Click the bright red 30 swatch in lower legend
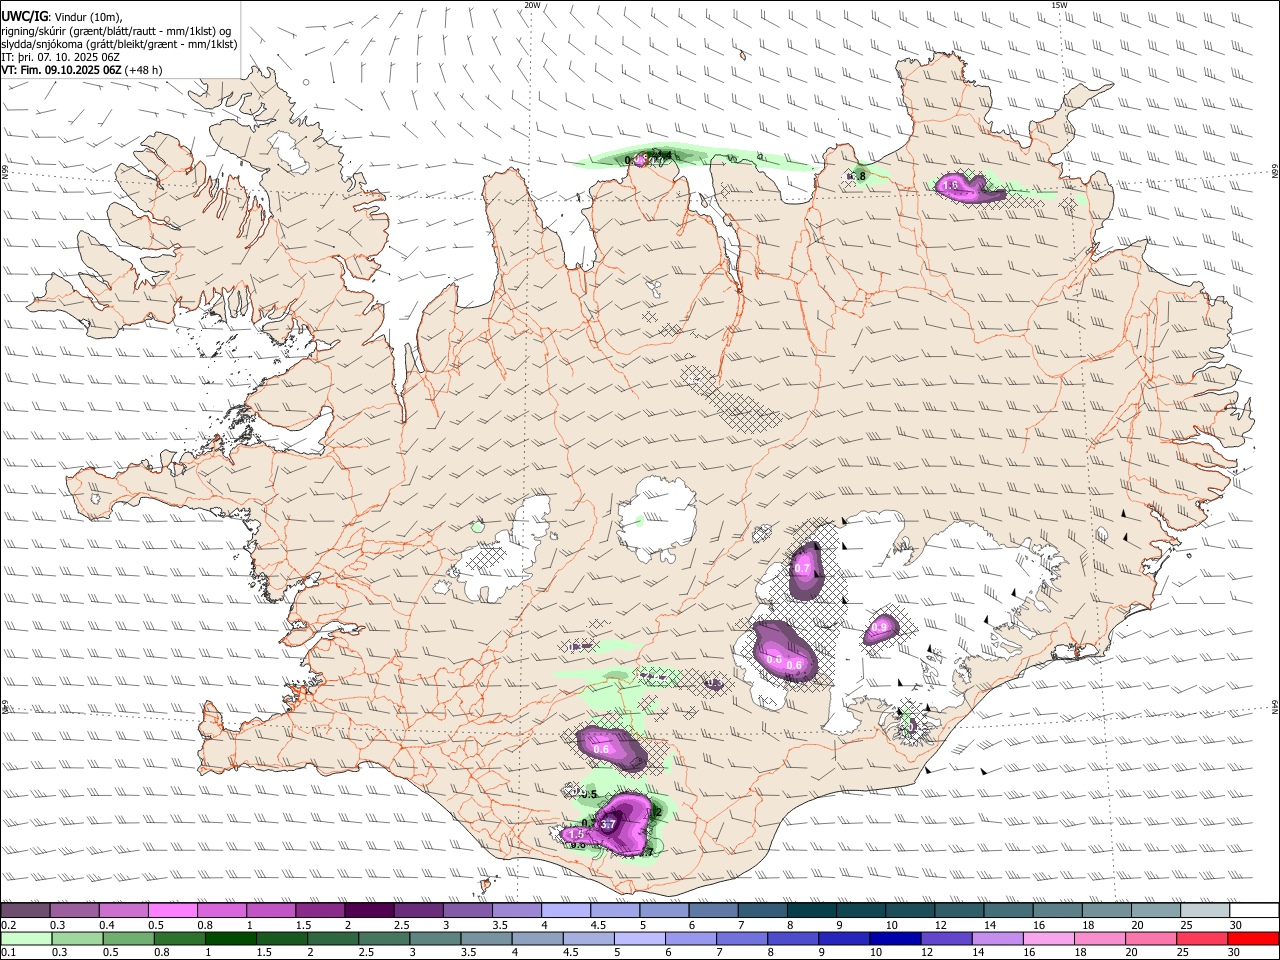The height and width of the screenshot is (960, 1280). pyautogui.click(x=1254, y=939)
